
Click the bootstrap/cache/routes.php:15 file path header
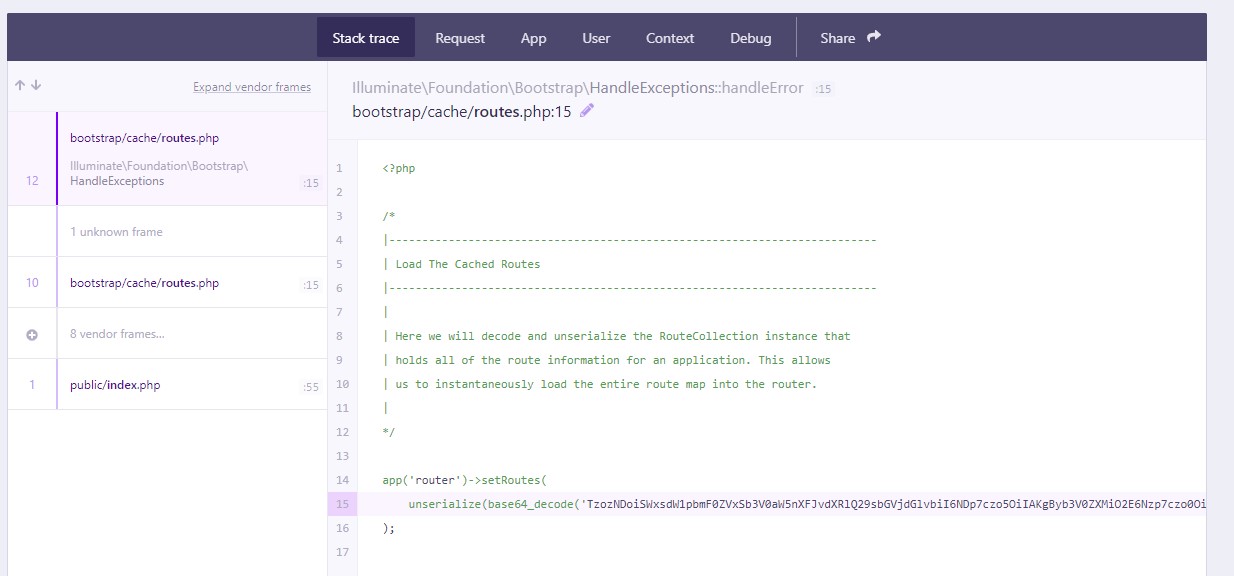[x=461, y=111]
